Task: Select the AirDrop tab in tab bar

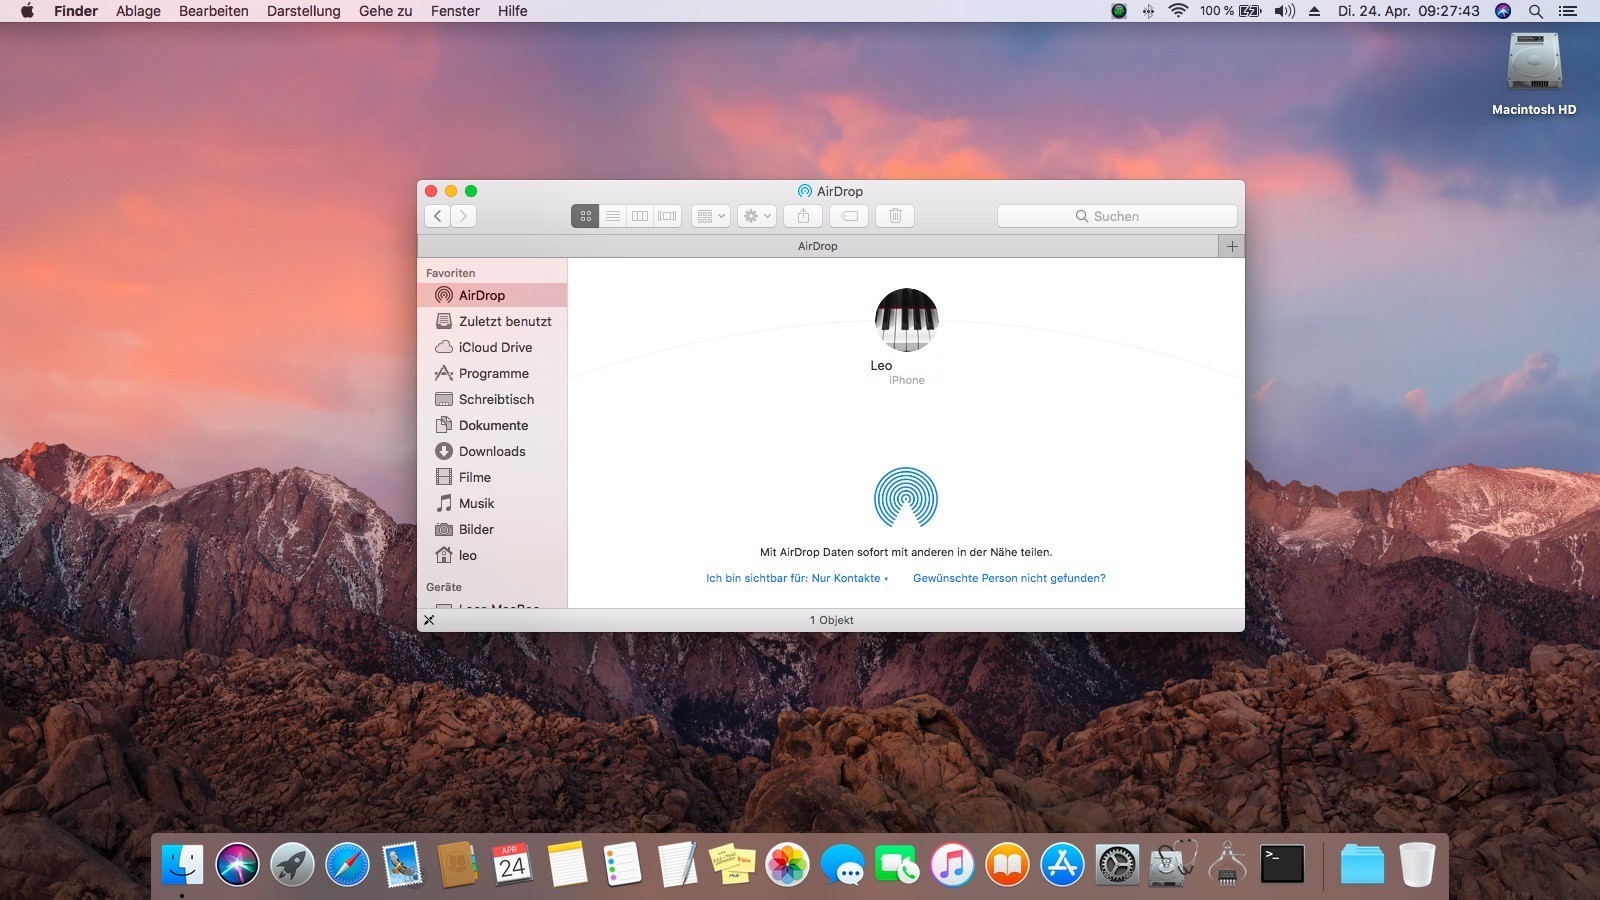Action: [818, 246]
